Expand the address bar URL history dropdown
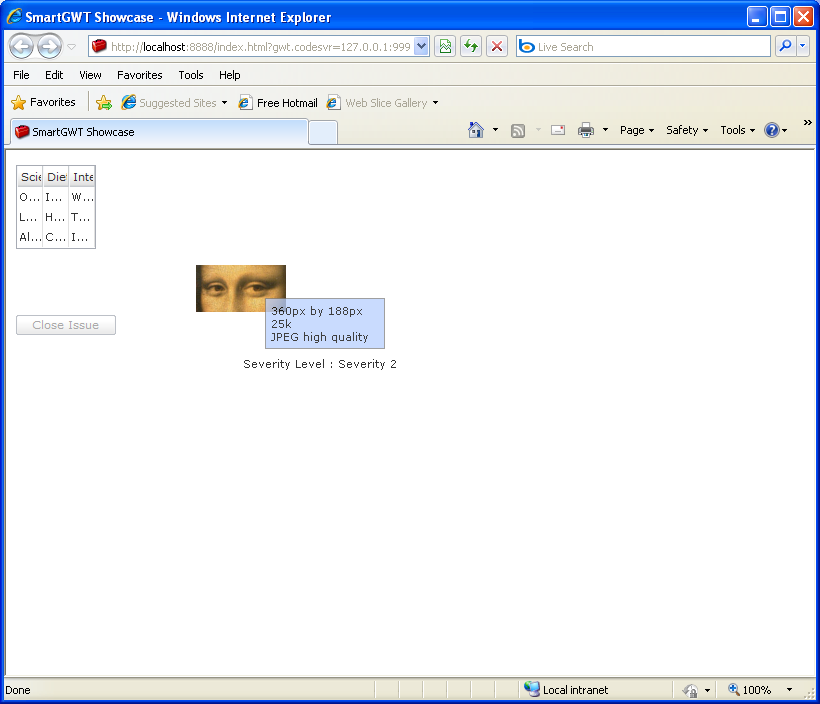This screenshot has height=704, width=820. pyautogui.click(x=422, y=47)
